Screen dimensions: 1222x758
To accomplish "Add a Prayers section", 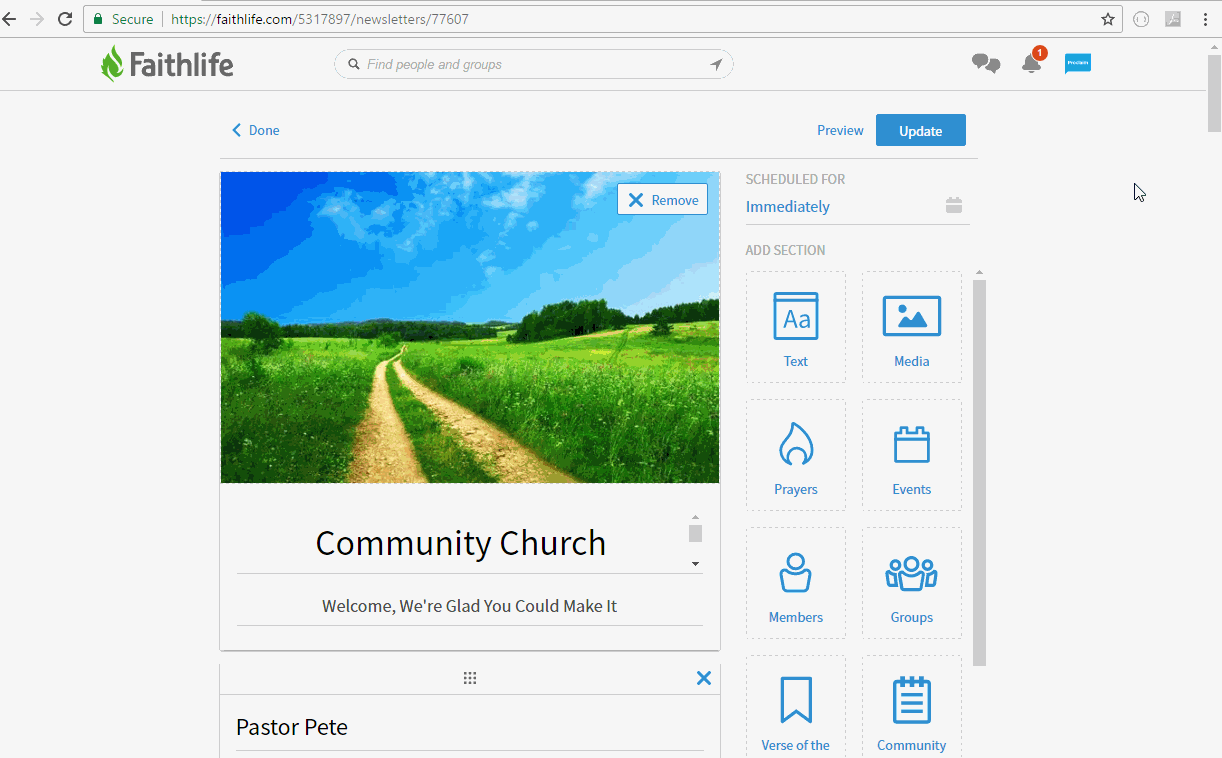I will point(796,455).
